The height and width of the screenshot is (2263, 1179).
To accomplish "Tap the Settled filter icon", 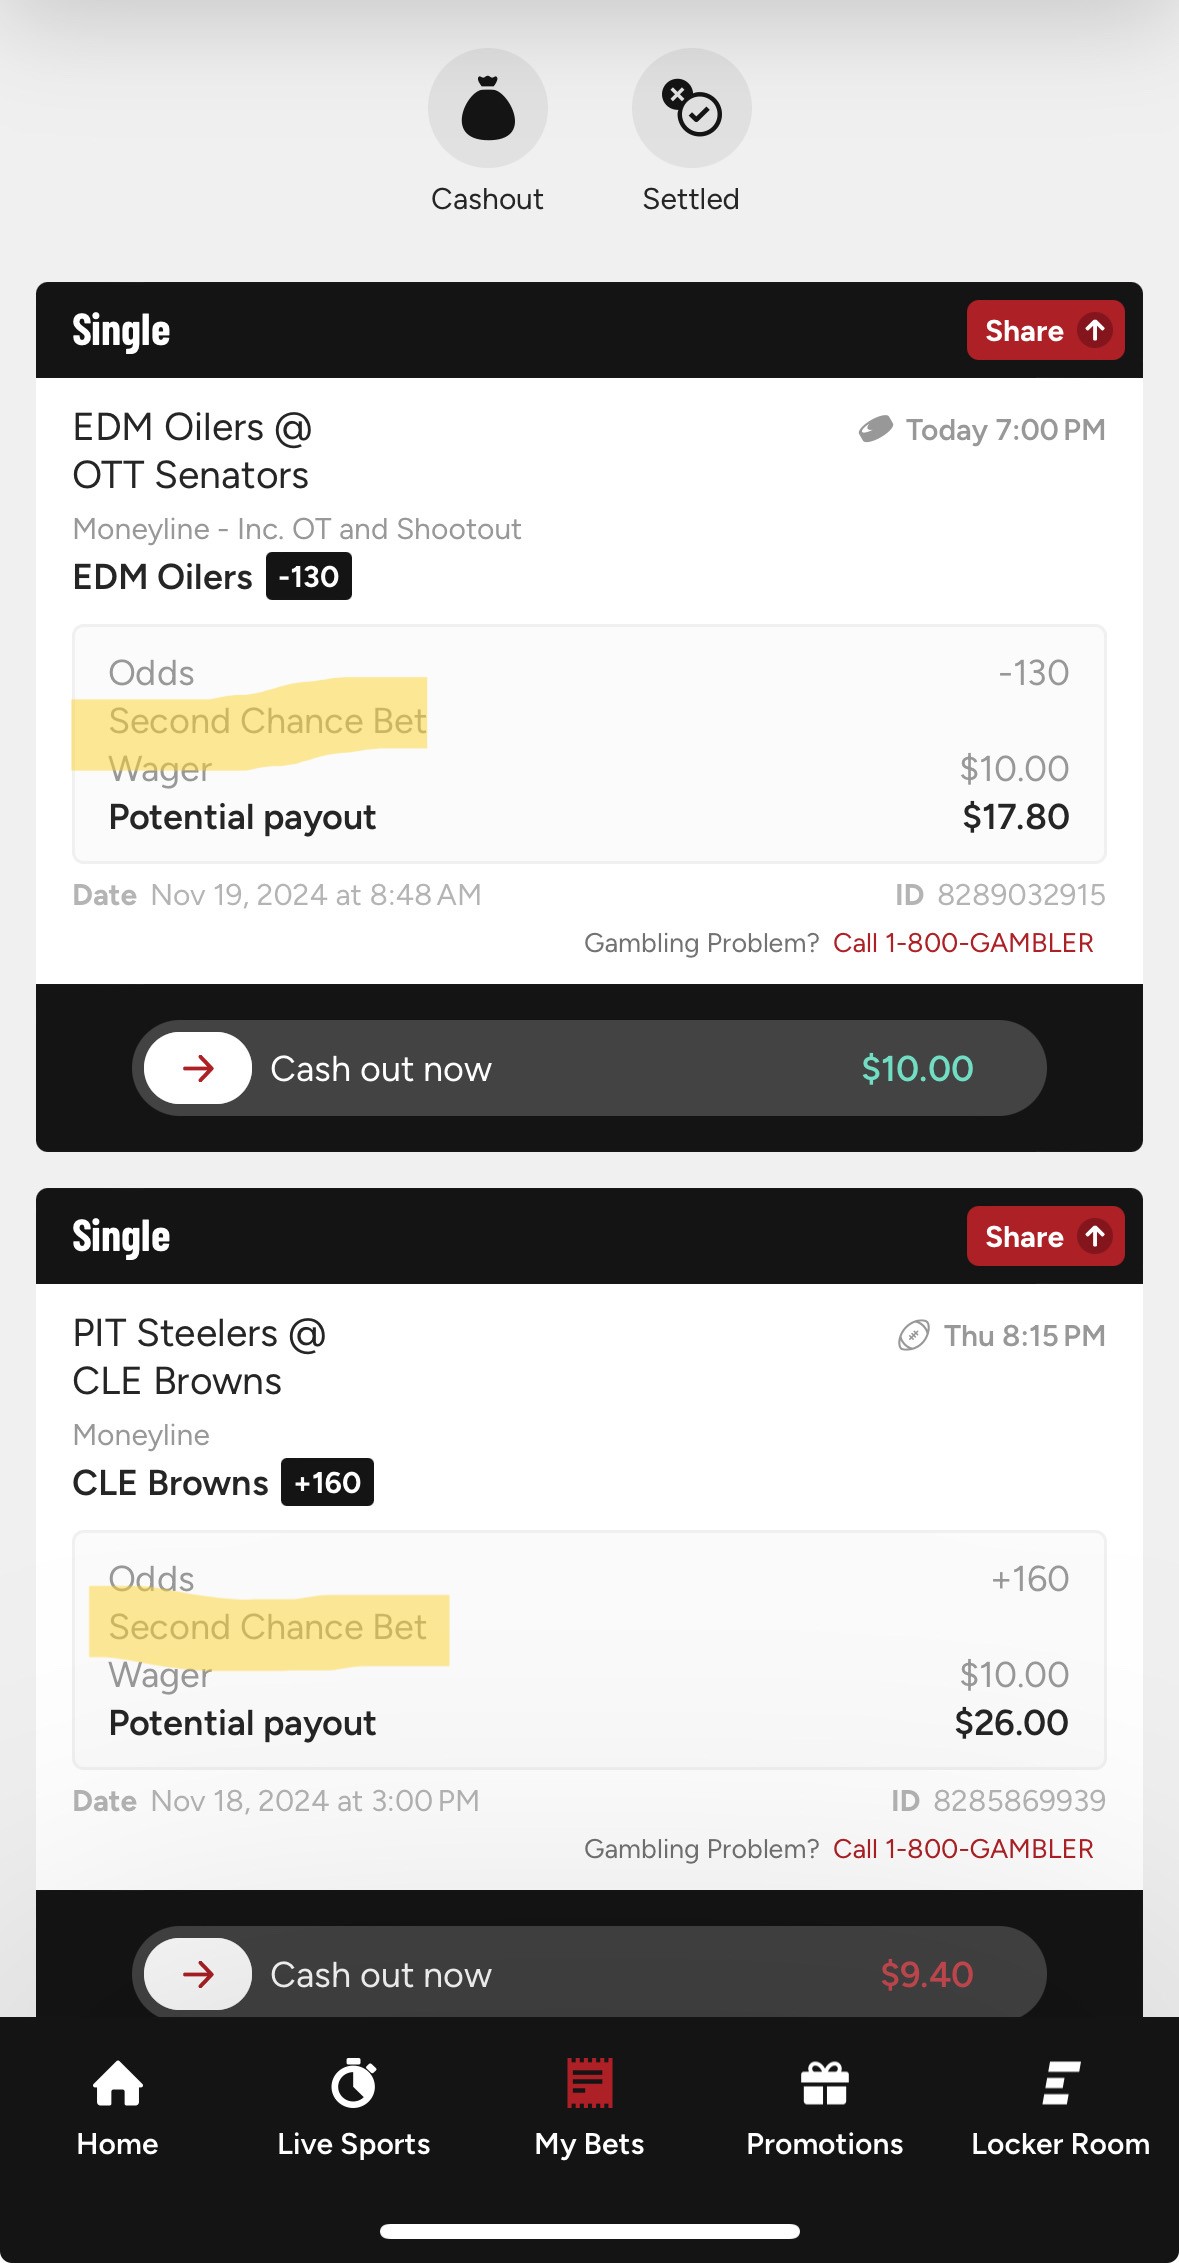I will tap(691, 108).
